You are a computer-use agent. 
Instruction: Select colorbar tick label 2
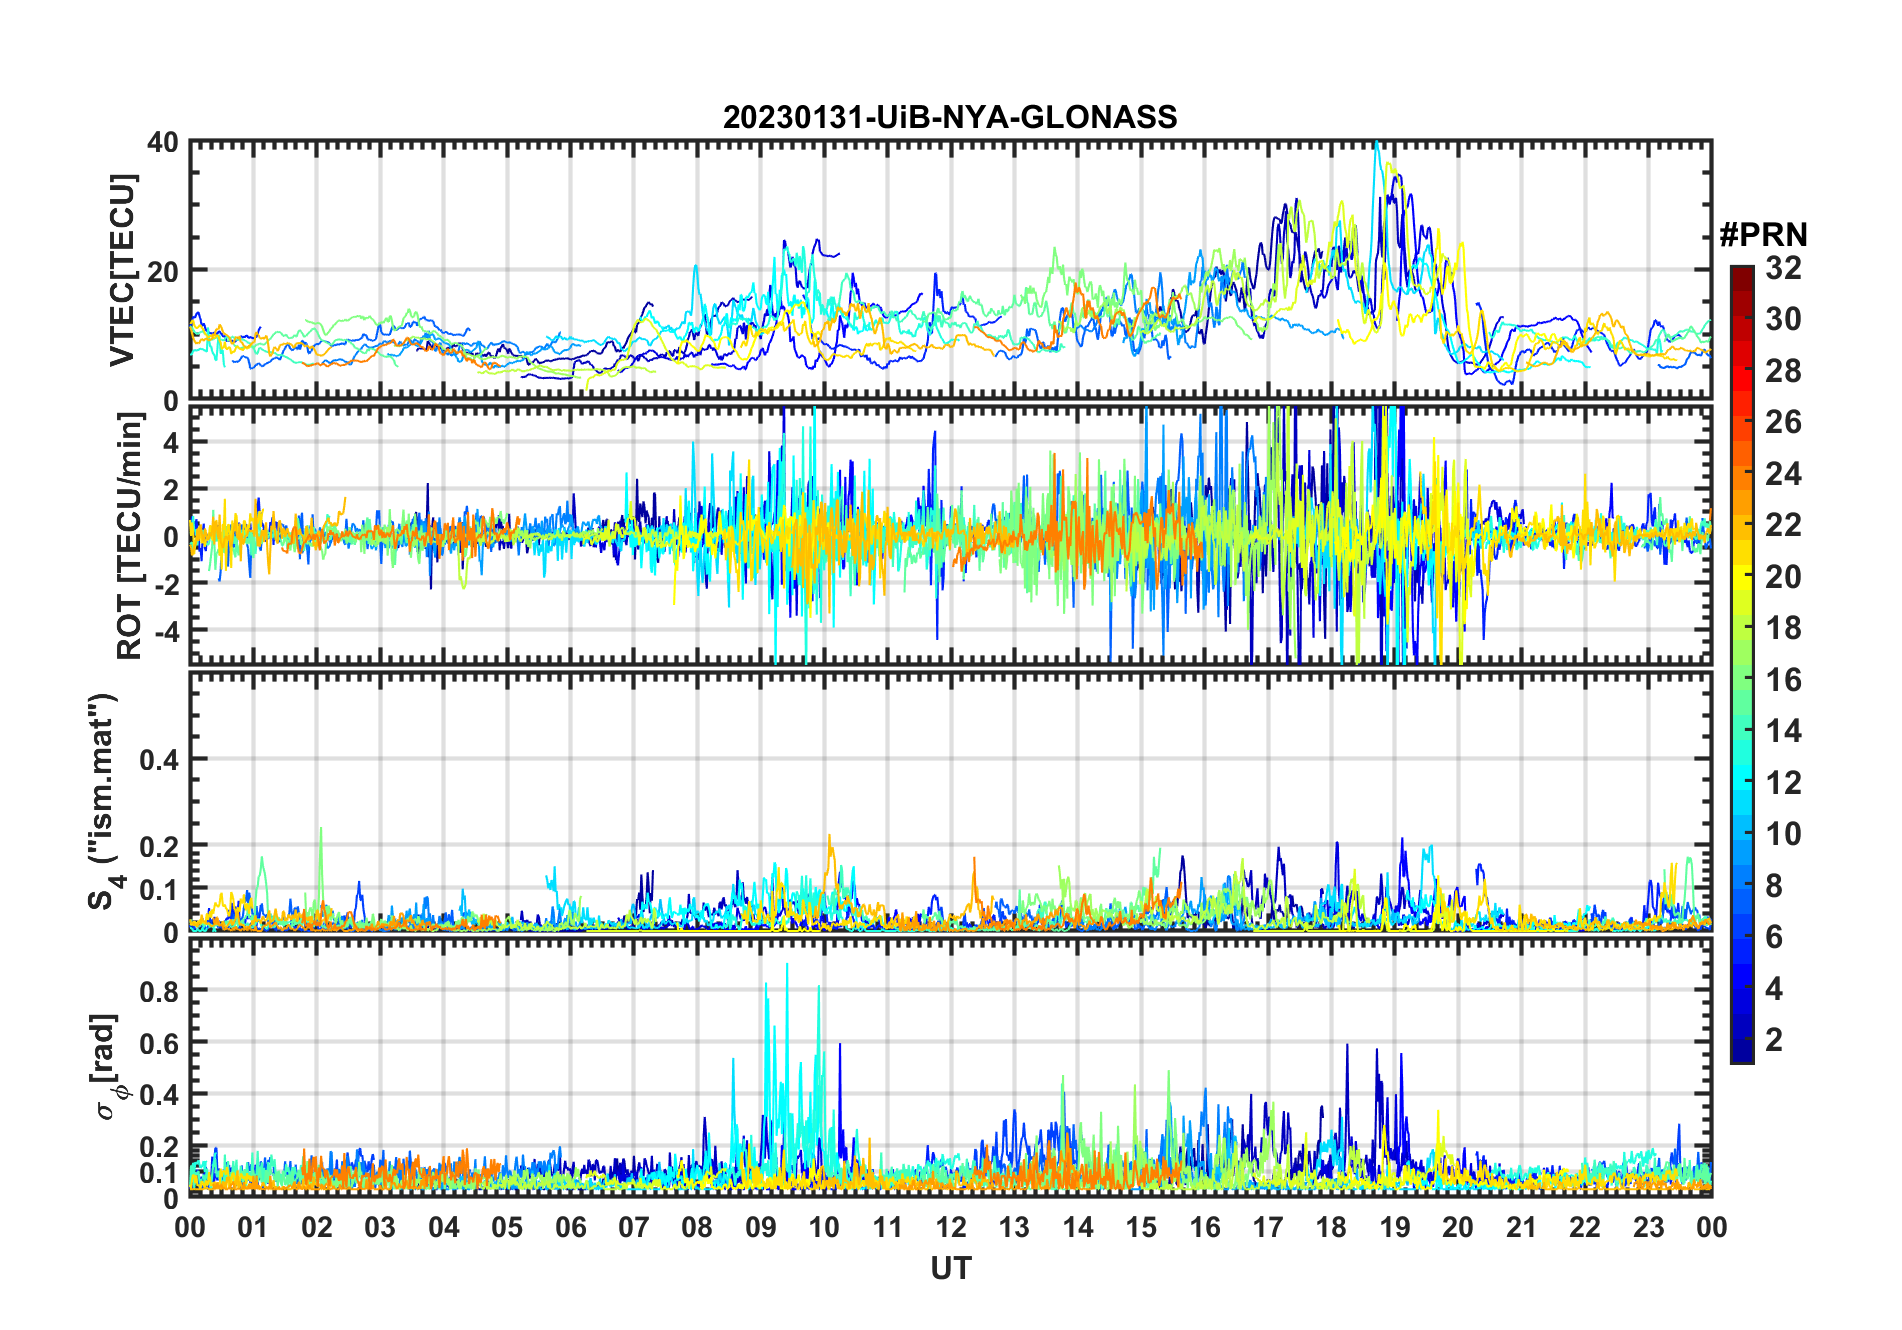pyautogui.click(x=1774, y=1040)
